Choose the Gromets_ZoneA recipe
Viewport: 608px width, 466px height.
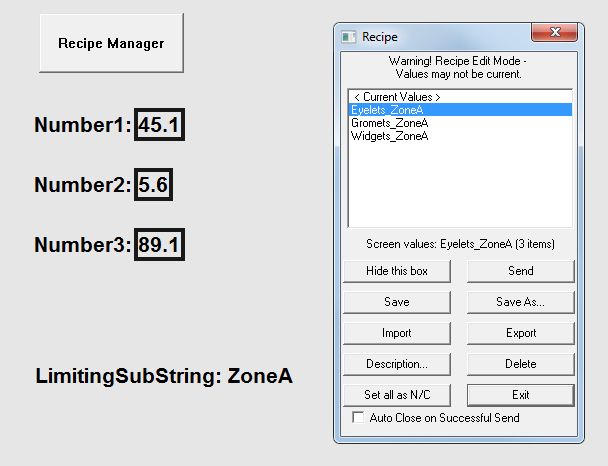click(390, 123)
